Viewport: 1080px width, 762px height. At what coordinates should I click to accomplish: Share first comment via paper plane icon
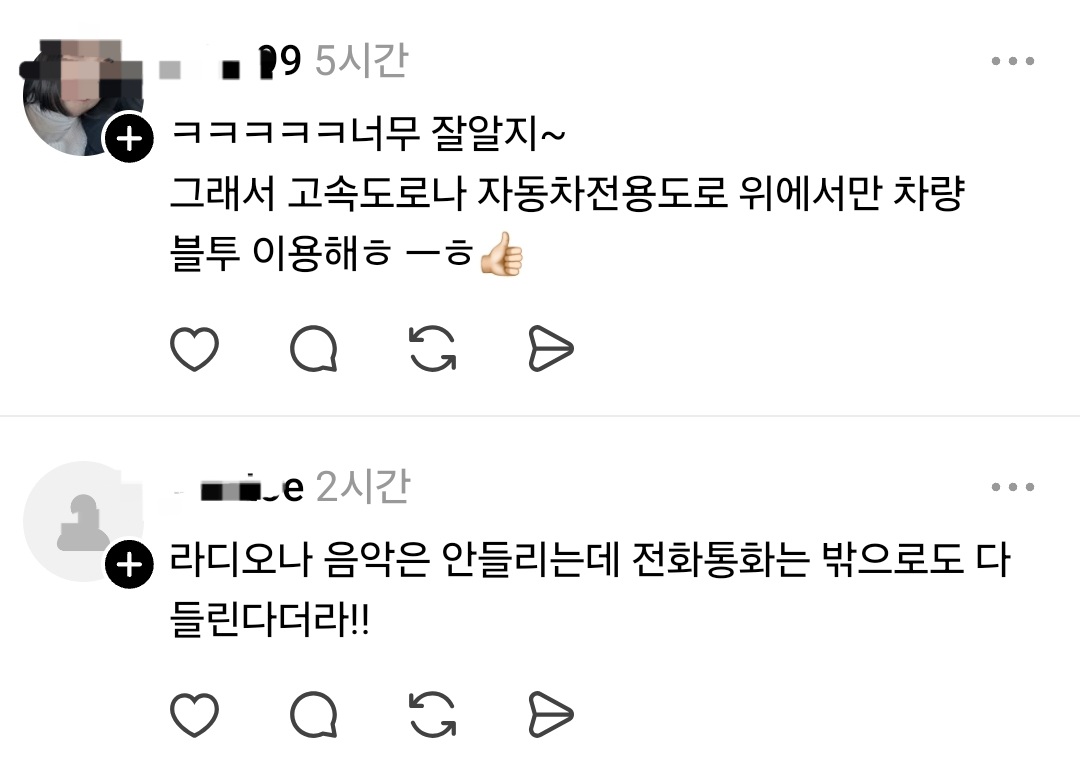point(550,349)
